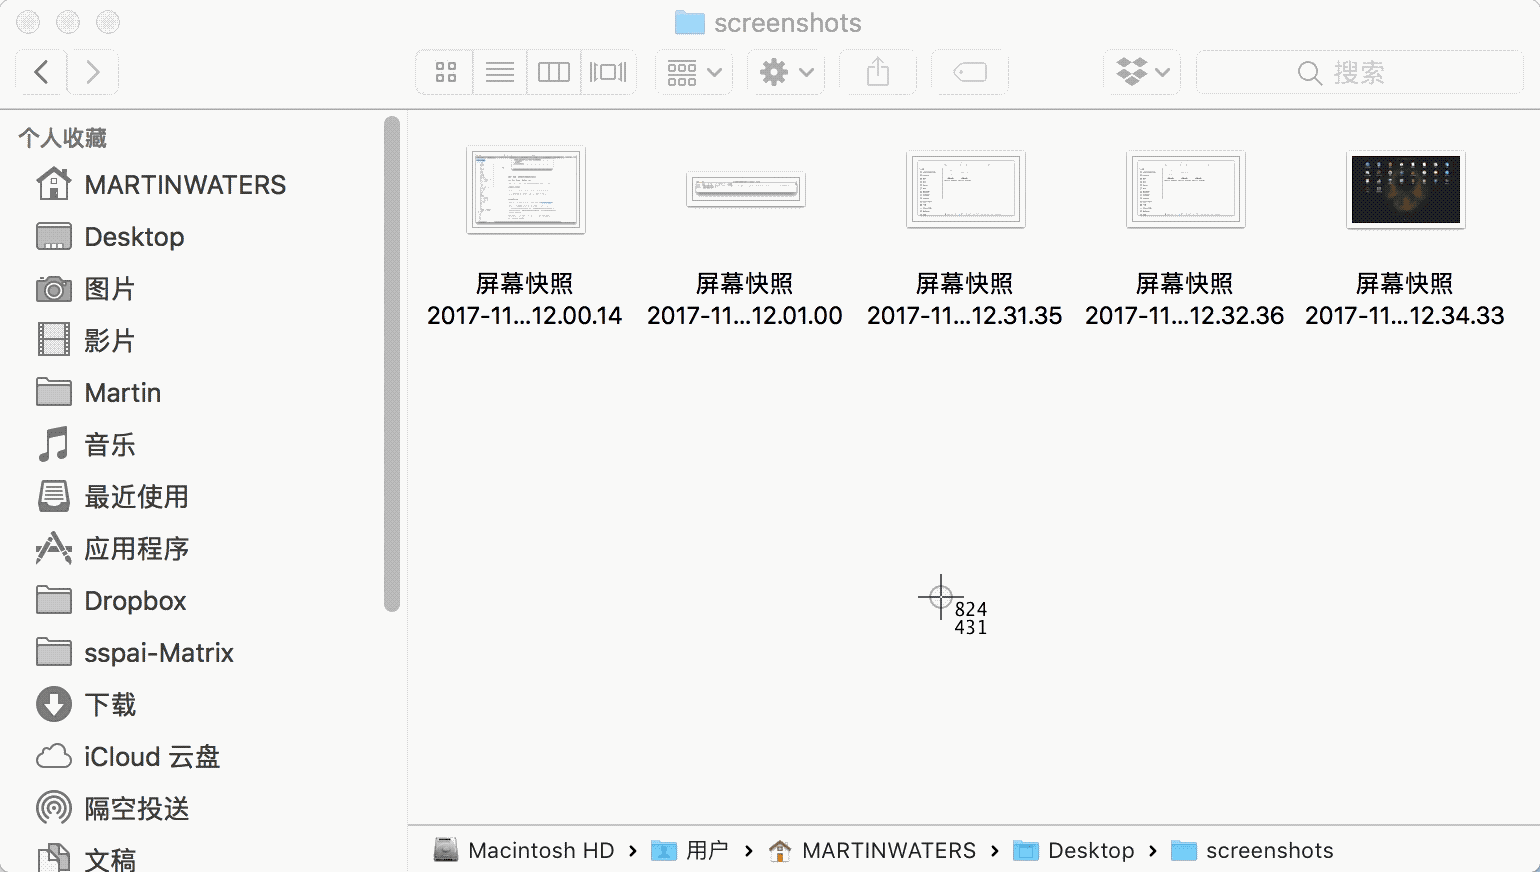Go back with the back arrow

click(41, 72)
